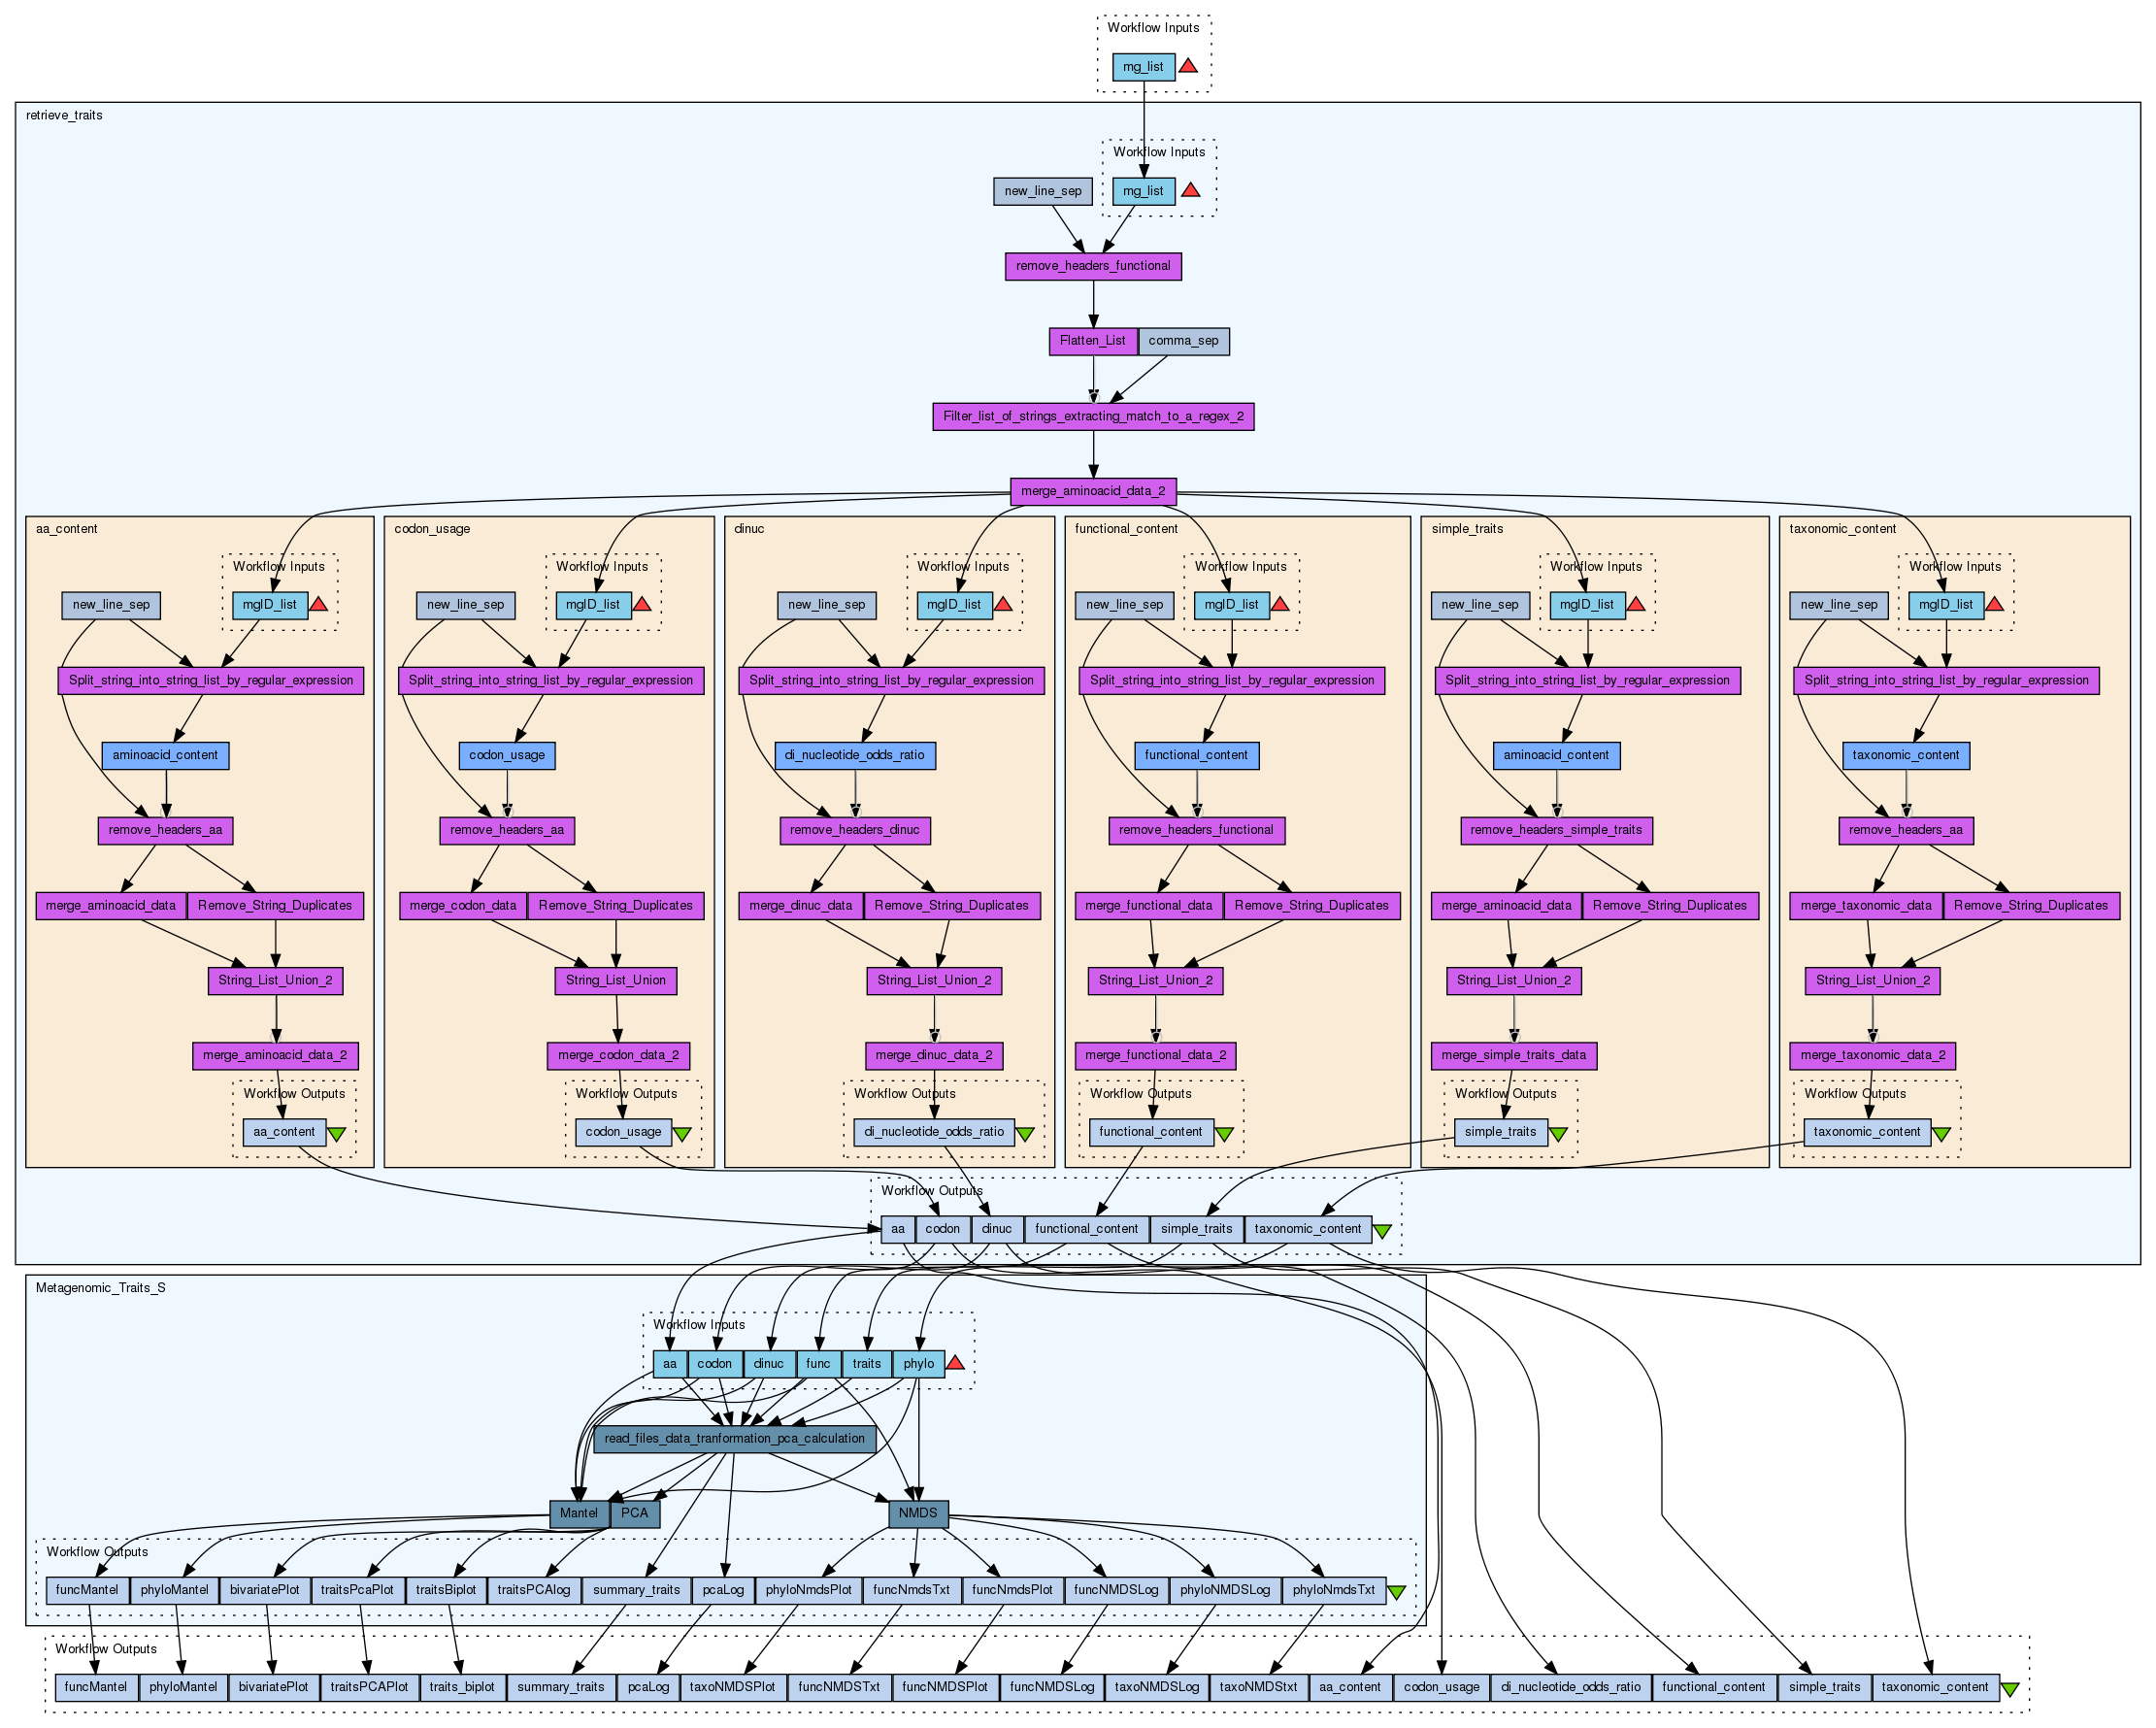Select the merge_simple_traits_data node
Viewport: 2156px width, 1728px height.
pos(1513,1055)
